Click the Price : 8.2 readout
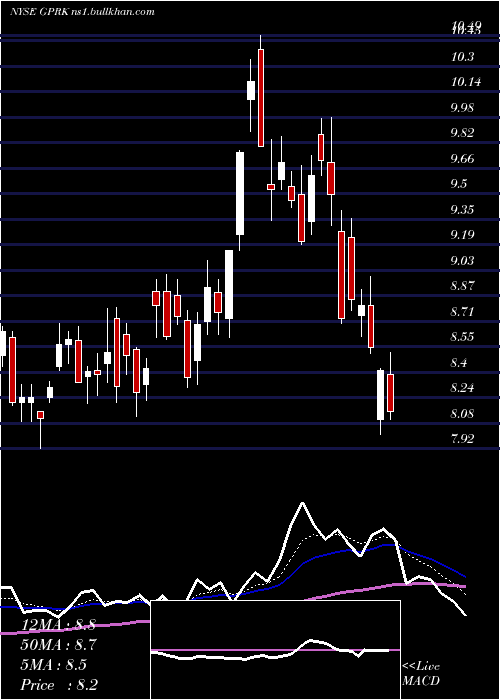 coord(59,685)
